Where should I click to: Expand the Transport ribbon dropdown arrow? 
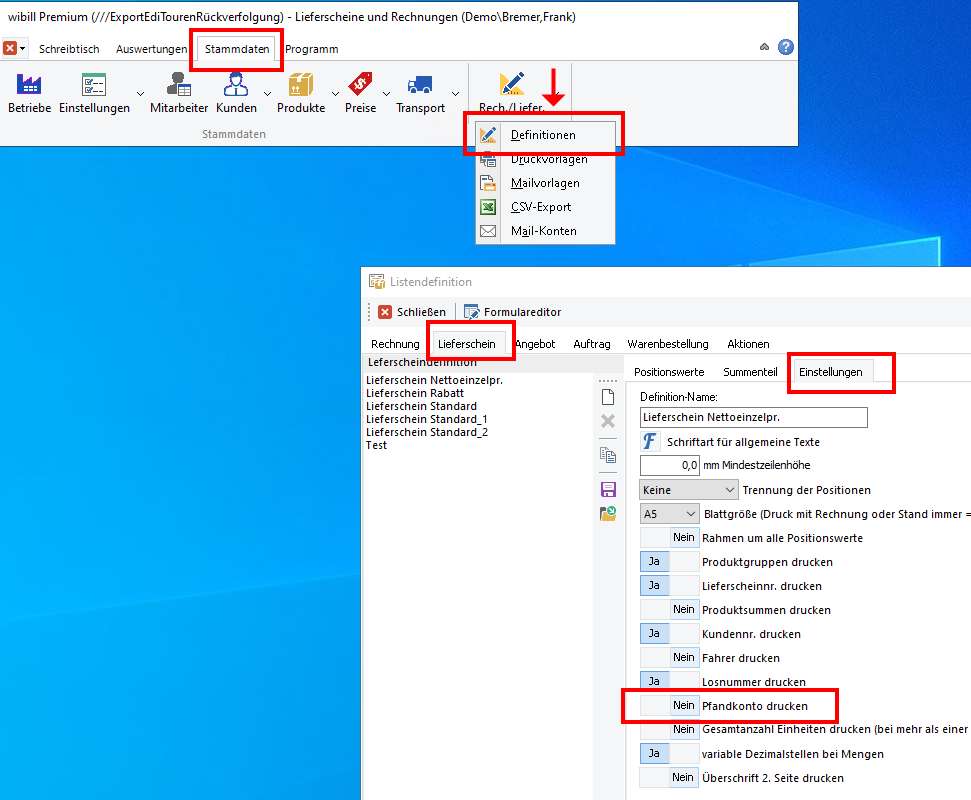point(455,94)
